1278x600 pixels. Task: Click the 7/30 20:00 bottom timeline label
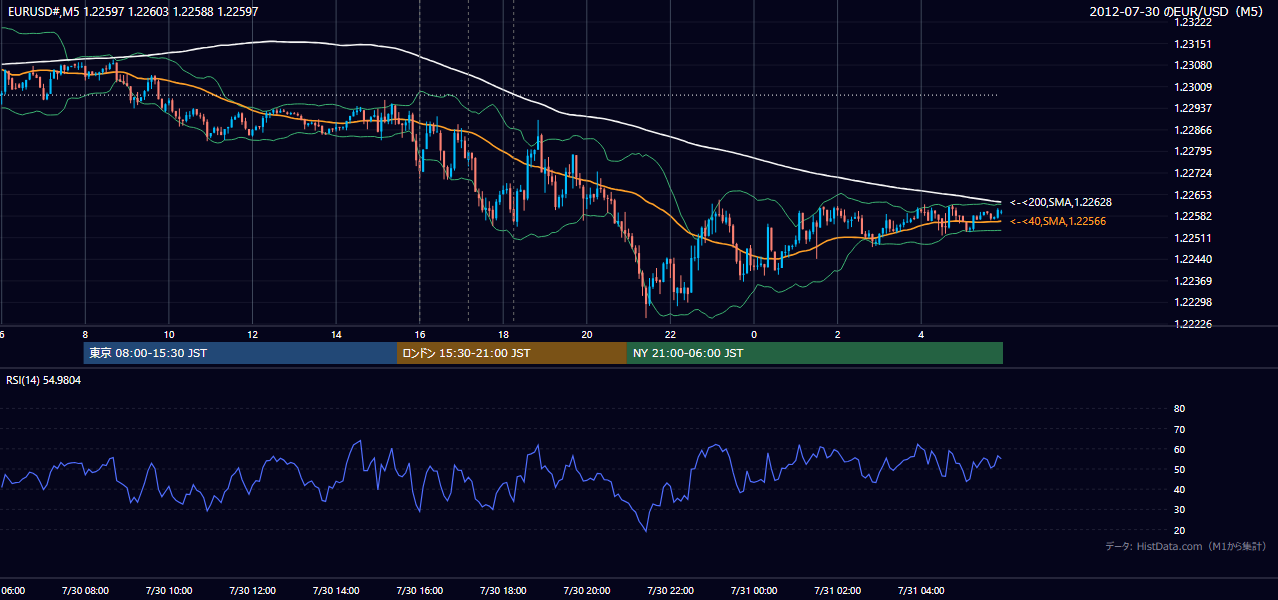586,590
